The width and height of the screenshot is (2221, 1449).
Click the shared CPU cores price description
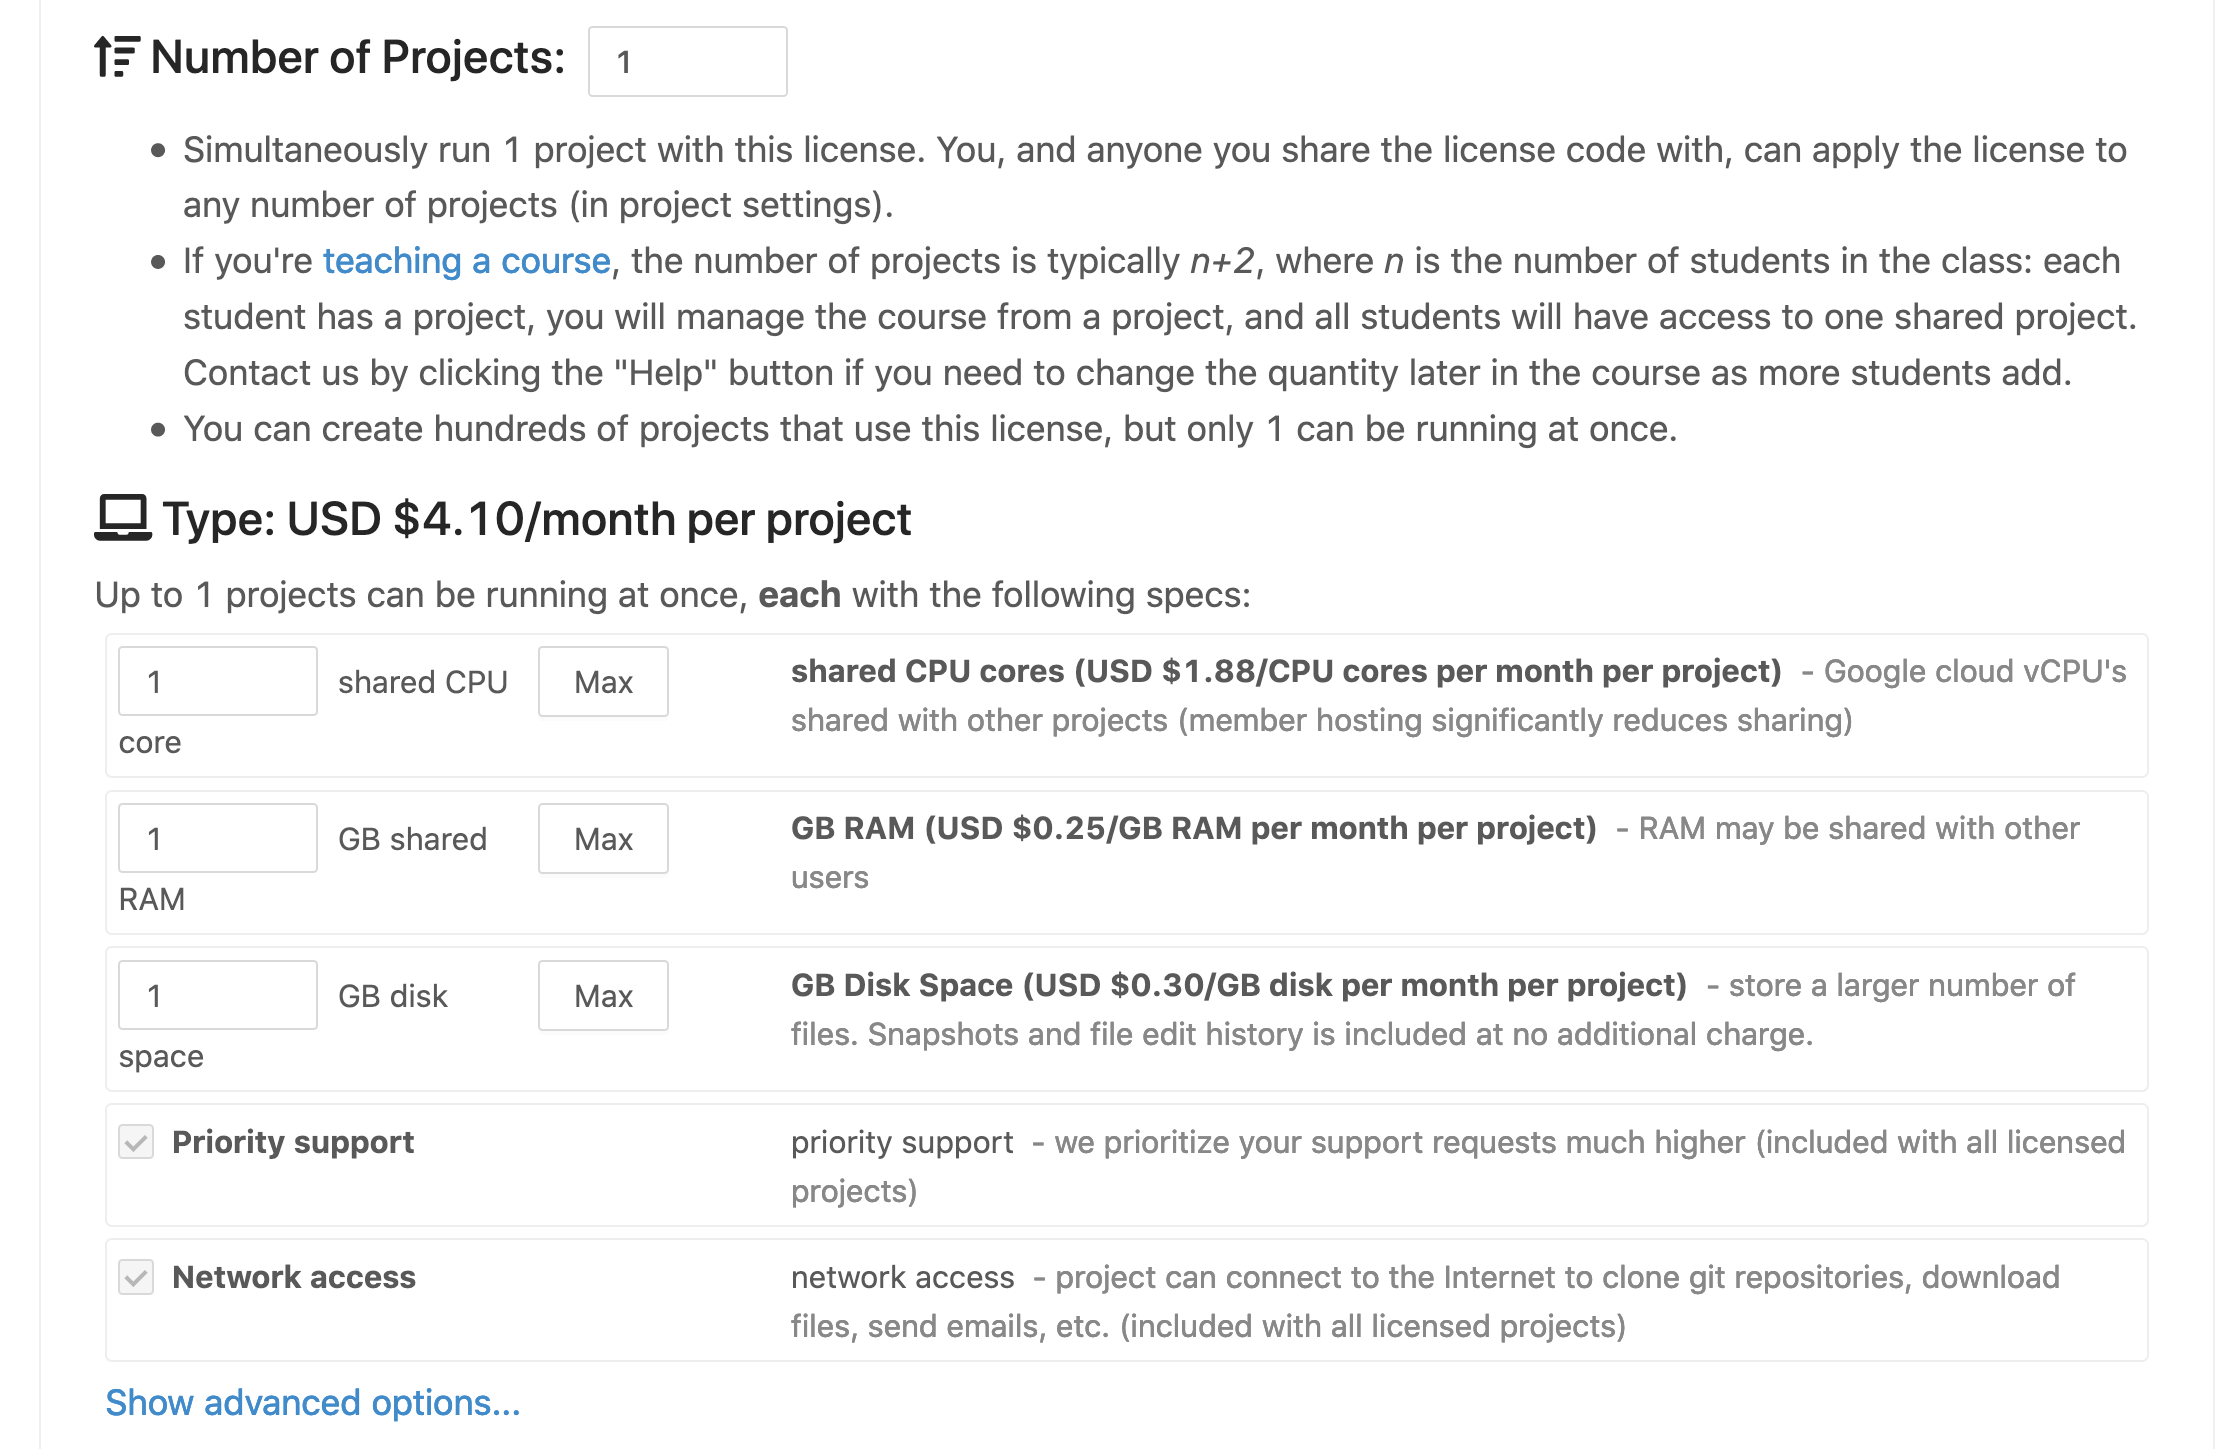[1285, 671]
